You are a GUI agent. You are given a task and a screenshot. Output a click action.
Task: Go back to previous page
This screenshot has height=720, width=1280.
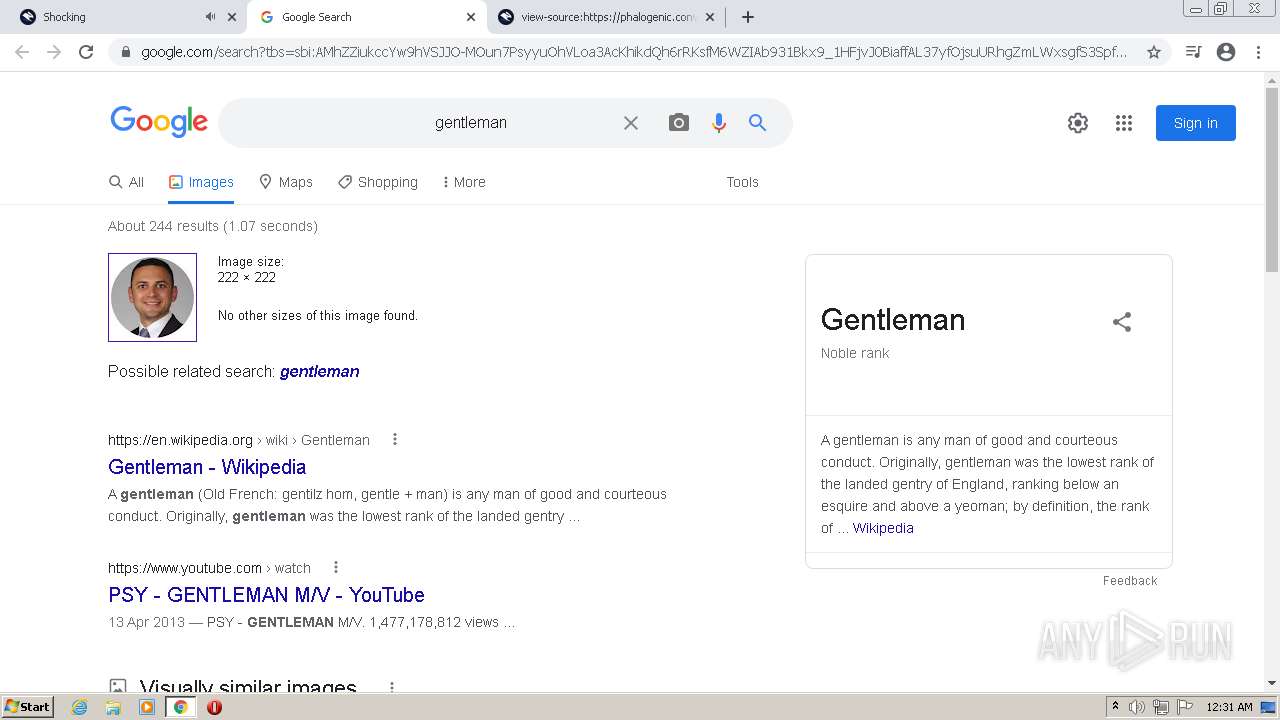pos(22,52)
